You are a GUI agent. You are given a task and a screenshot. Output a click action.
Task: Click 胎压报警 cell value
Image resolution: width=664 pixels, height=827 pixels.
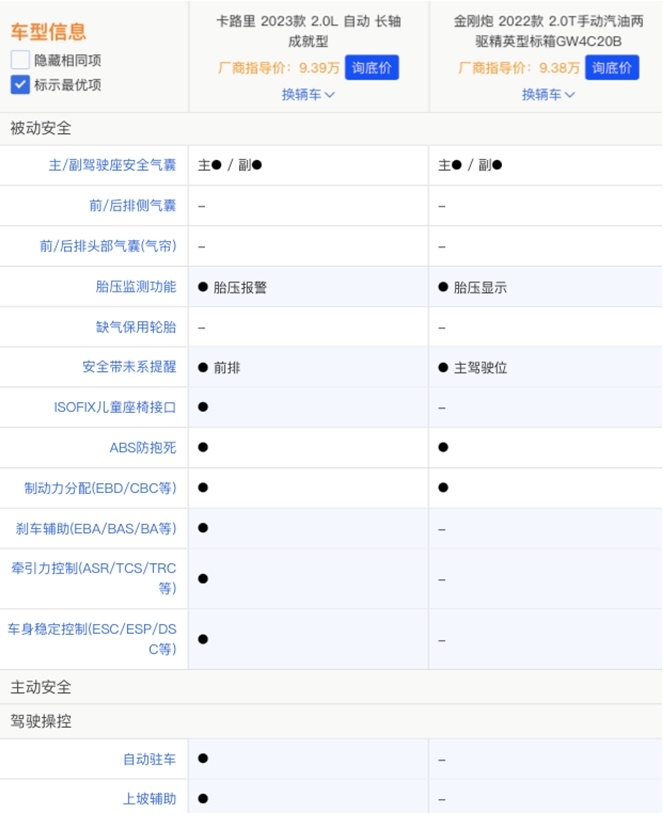click(x=240, y=288)
